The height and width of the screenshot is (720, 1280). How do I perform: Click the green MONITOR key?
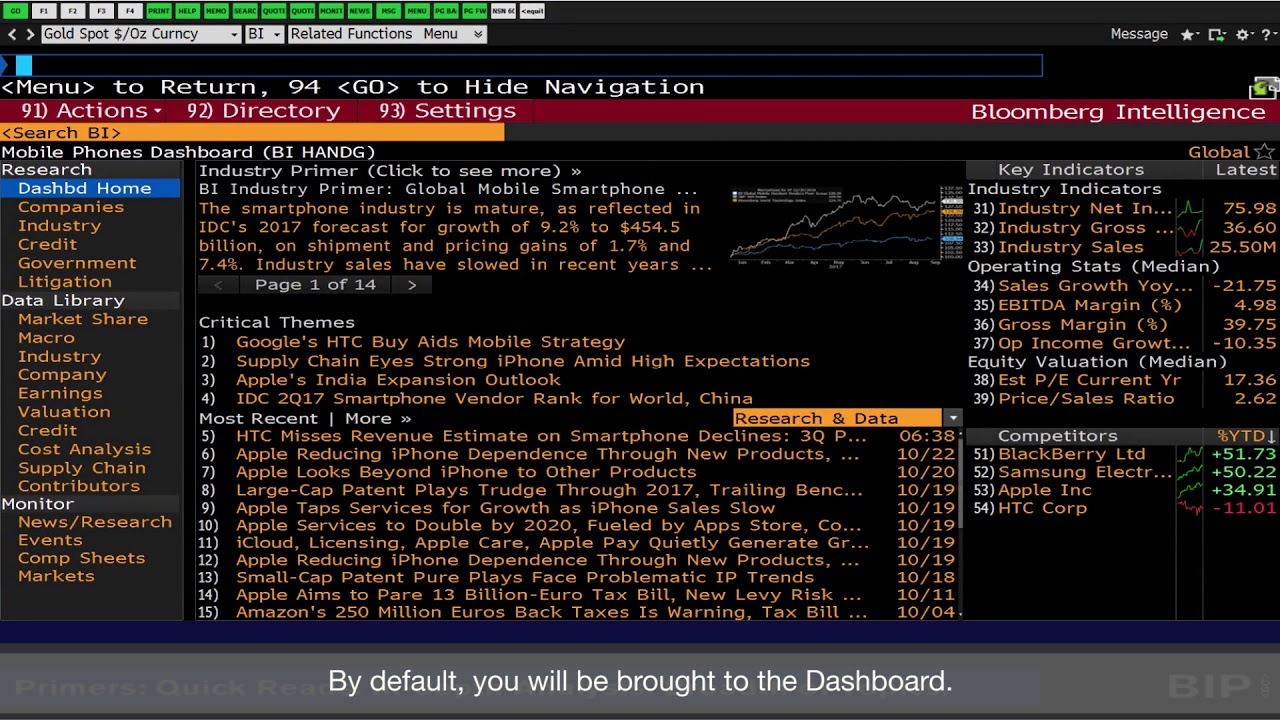pyautogui.click(x=331, y=11)
